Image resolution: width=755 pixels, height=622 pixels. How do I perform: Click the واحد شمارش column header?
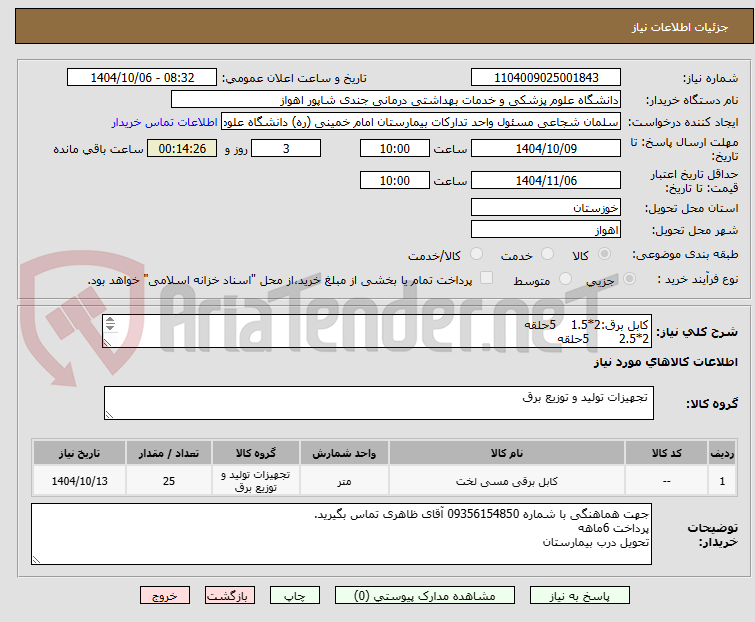(x=344, y=453)
